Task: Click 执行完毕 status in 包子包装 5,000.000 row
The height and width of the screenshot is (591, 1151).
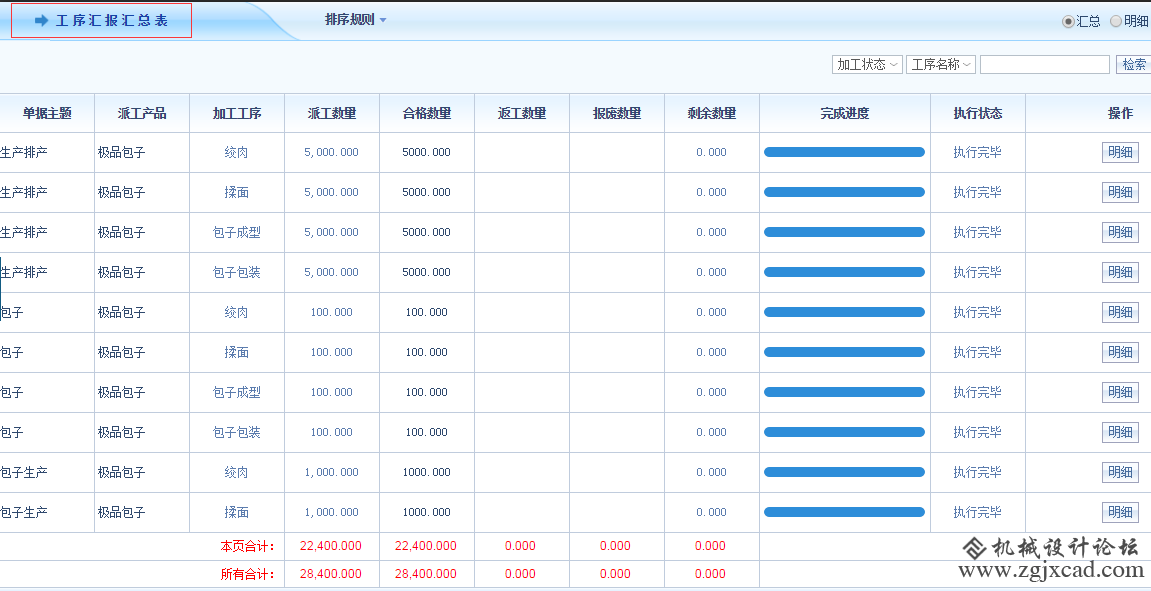Action: 977,272
